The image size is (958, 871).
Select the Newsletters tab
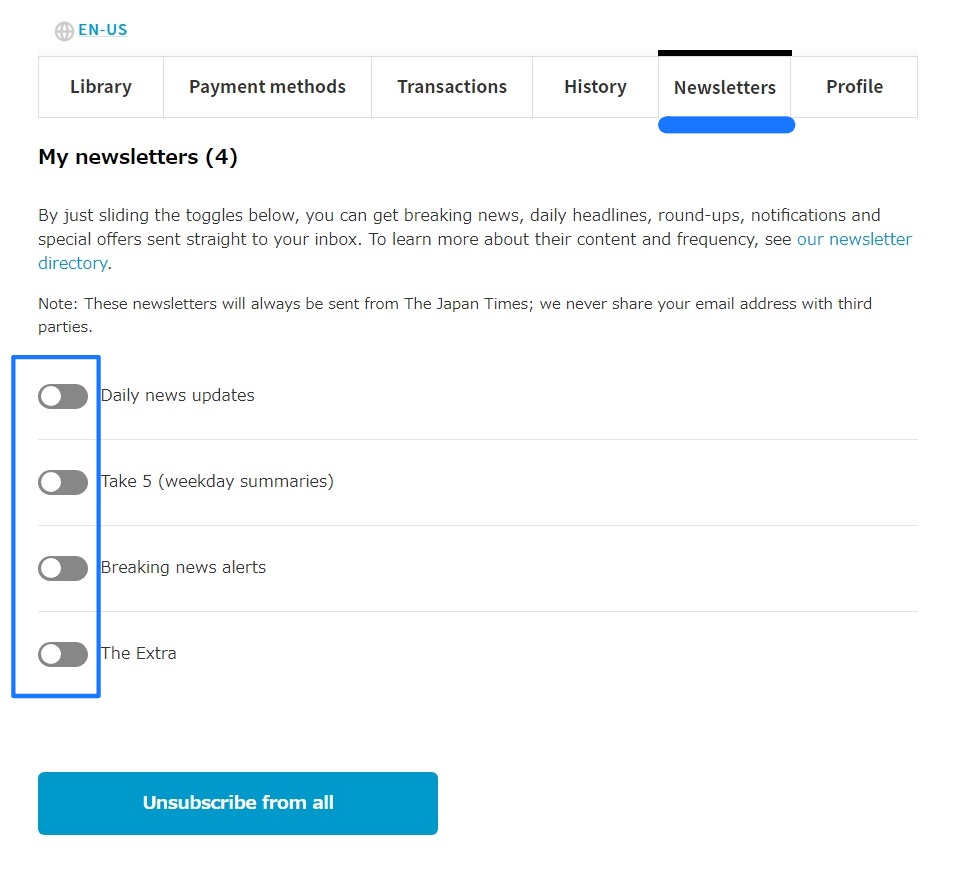tap(725, 87)
